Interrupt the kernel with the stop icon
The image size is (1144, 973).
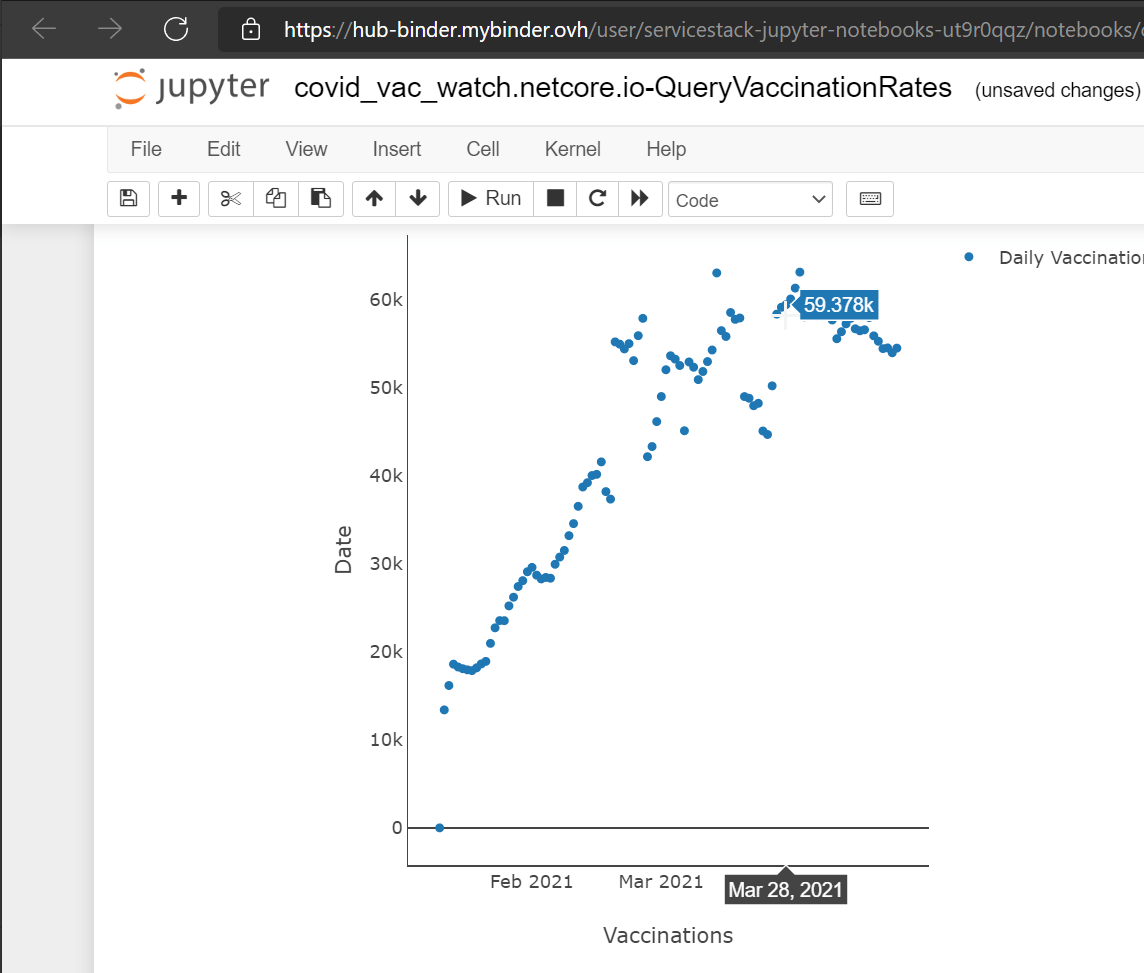tap(555, 198)
